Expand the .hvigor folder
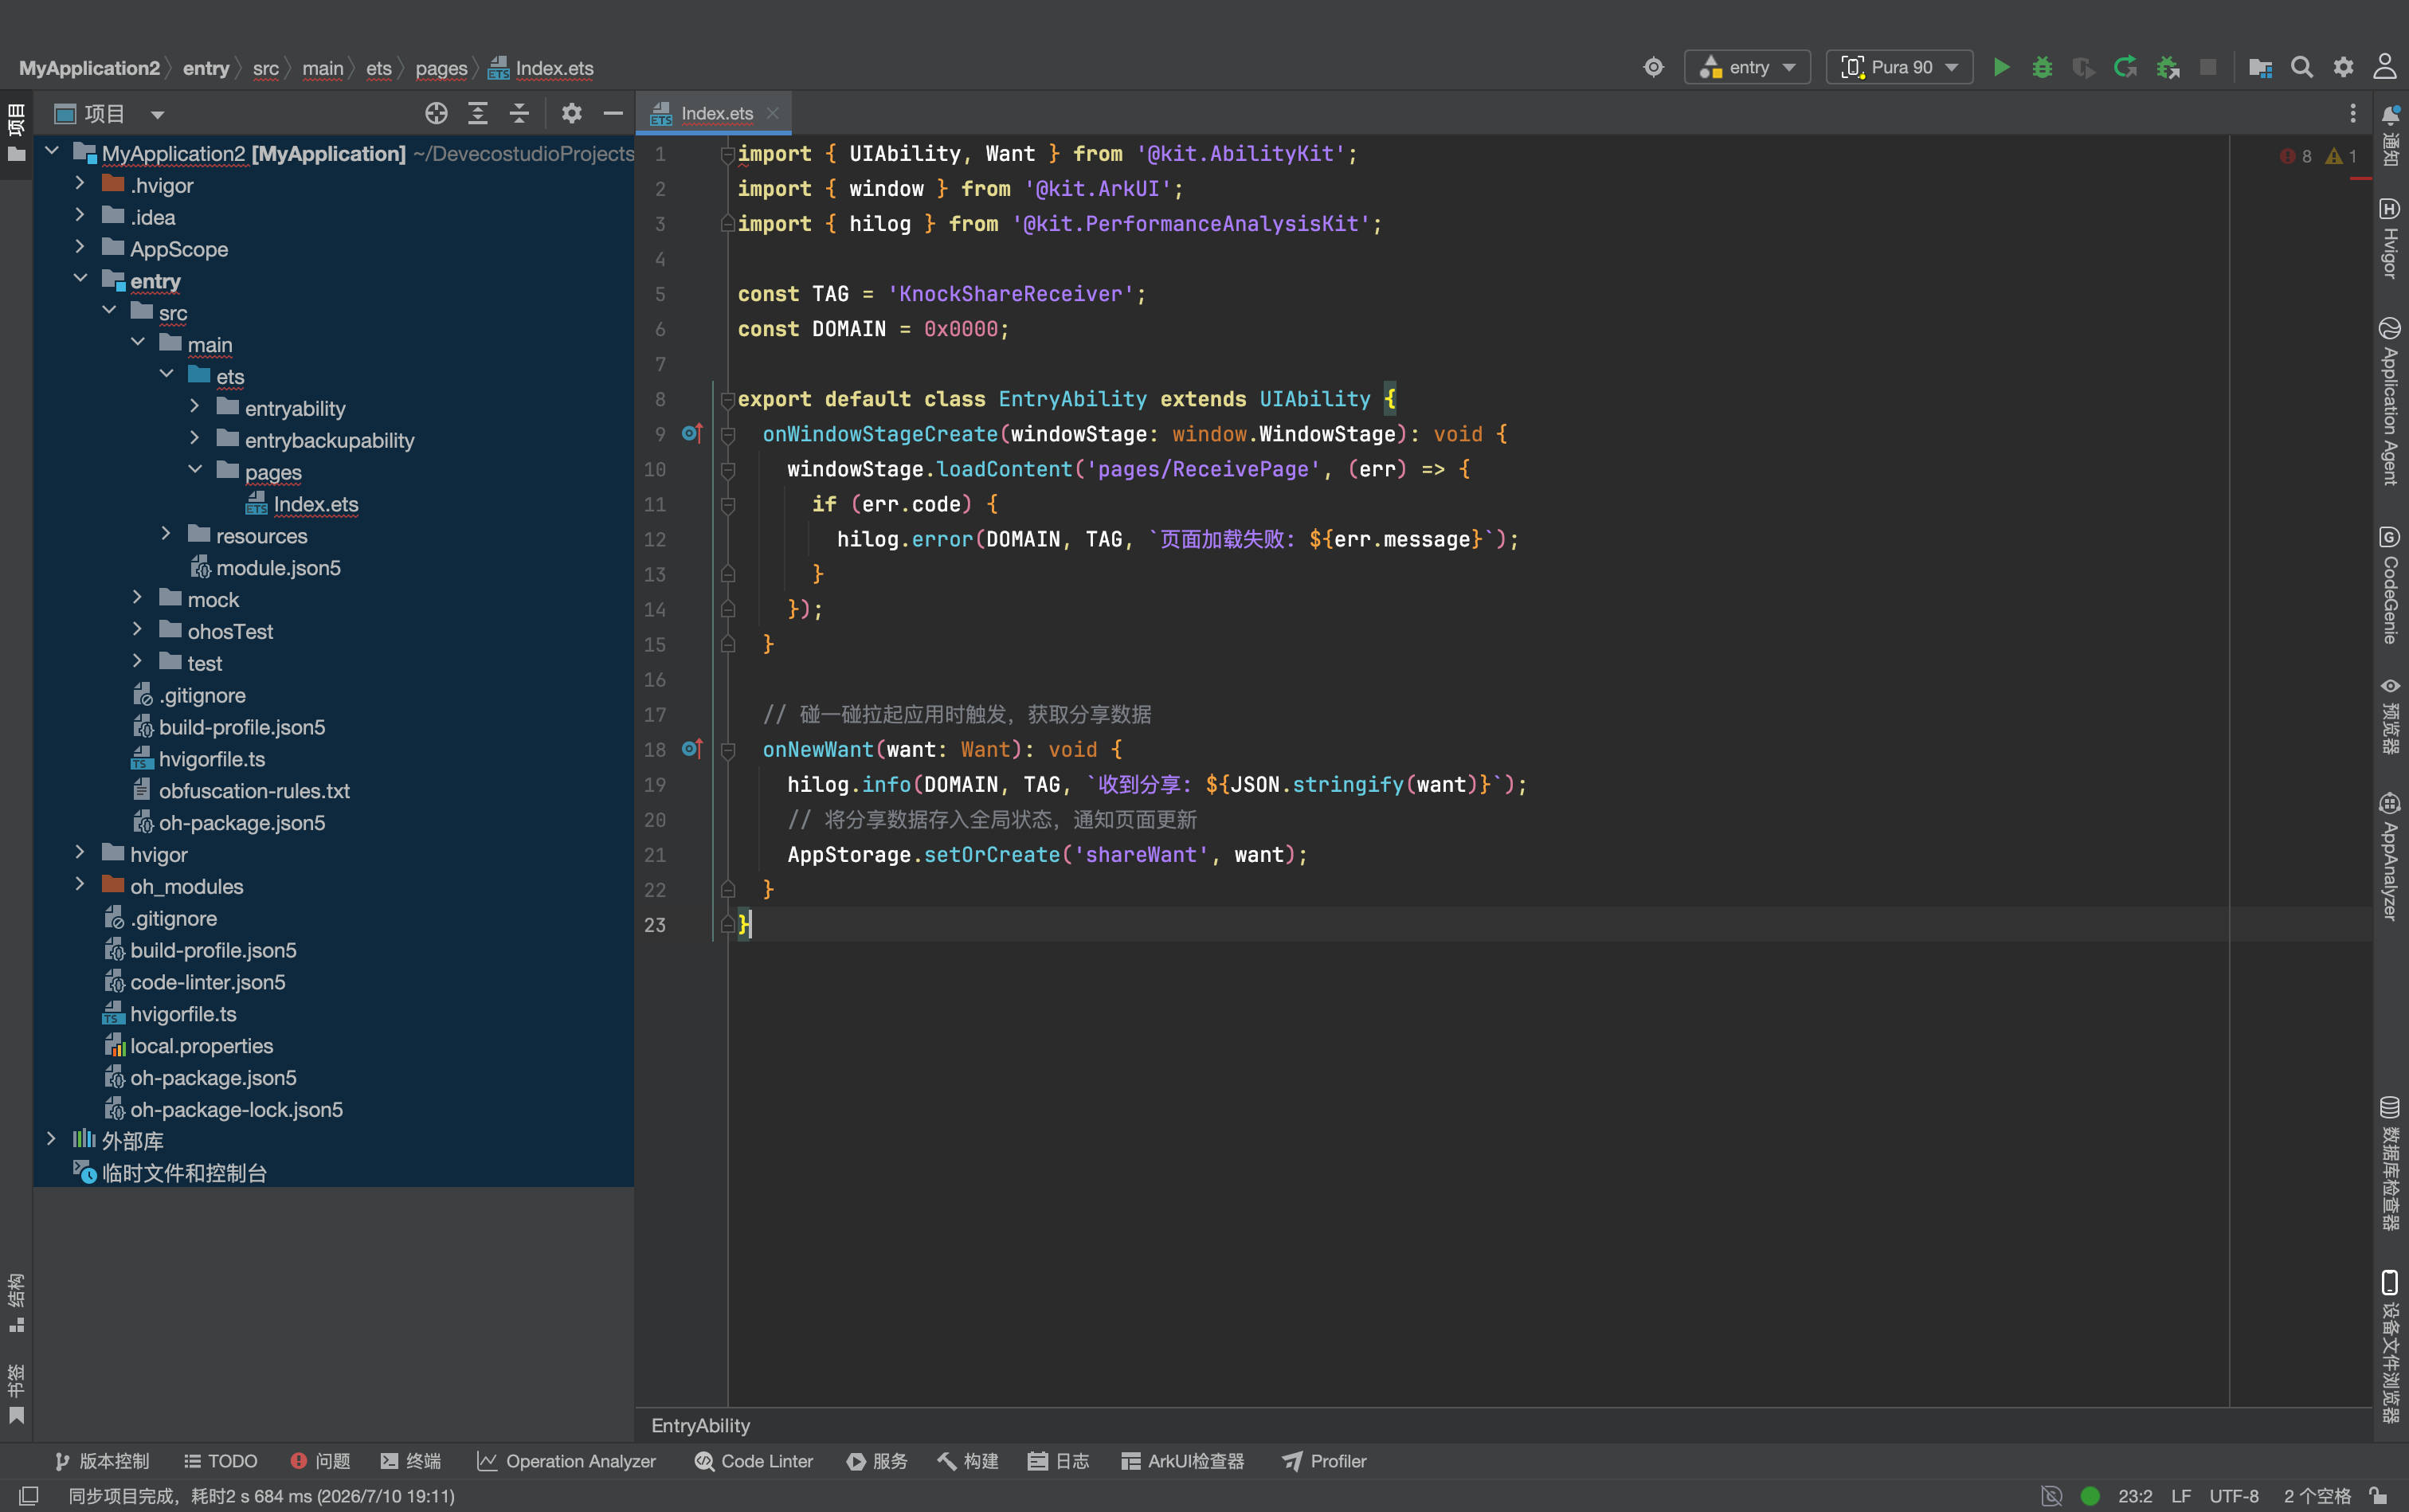2409x1512 pixels. tap(80, 183)
